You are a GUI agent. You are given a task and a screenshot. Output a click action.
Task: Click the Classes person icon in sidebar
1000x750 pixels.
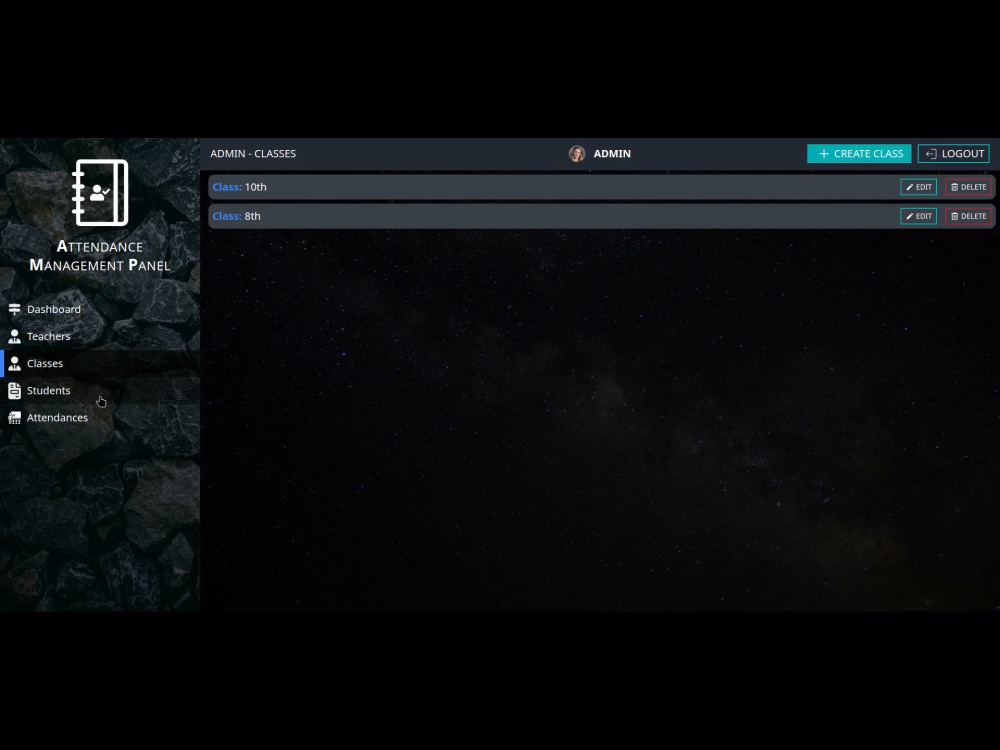[15, 364]
